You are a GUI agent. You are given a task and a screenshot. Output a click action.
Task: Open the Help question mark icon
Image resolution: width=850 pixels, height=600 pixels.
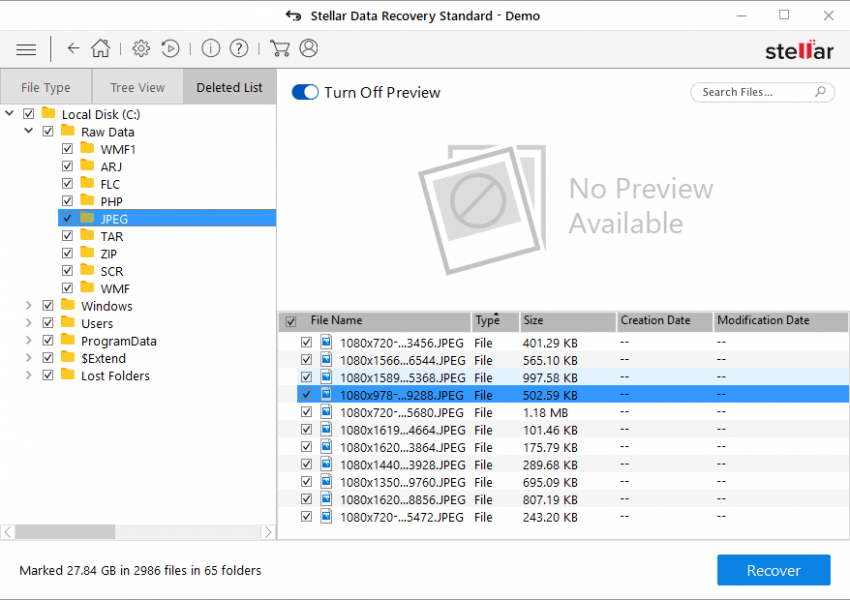coord(239,49)
